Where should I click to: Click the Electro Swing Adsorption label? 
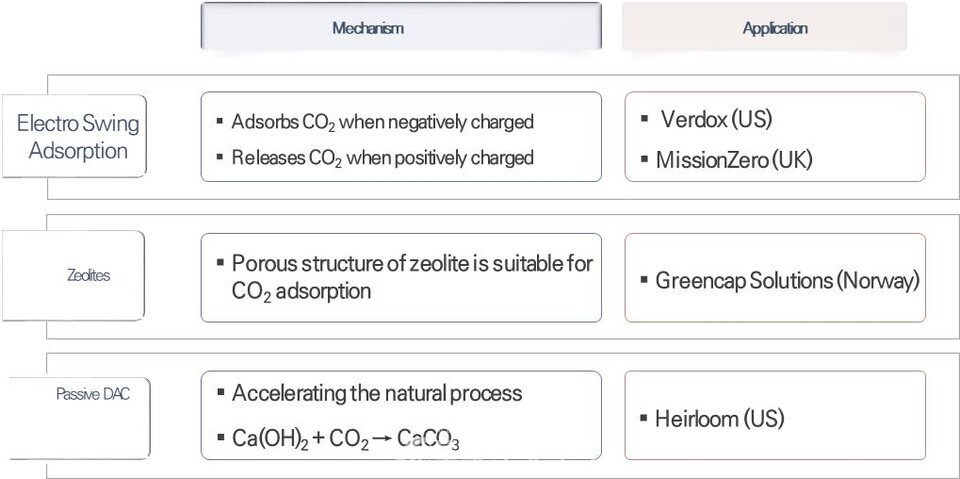pyautogui.click(x=78, y=138)
